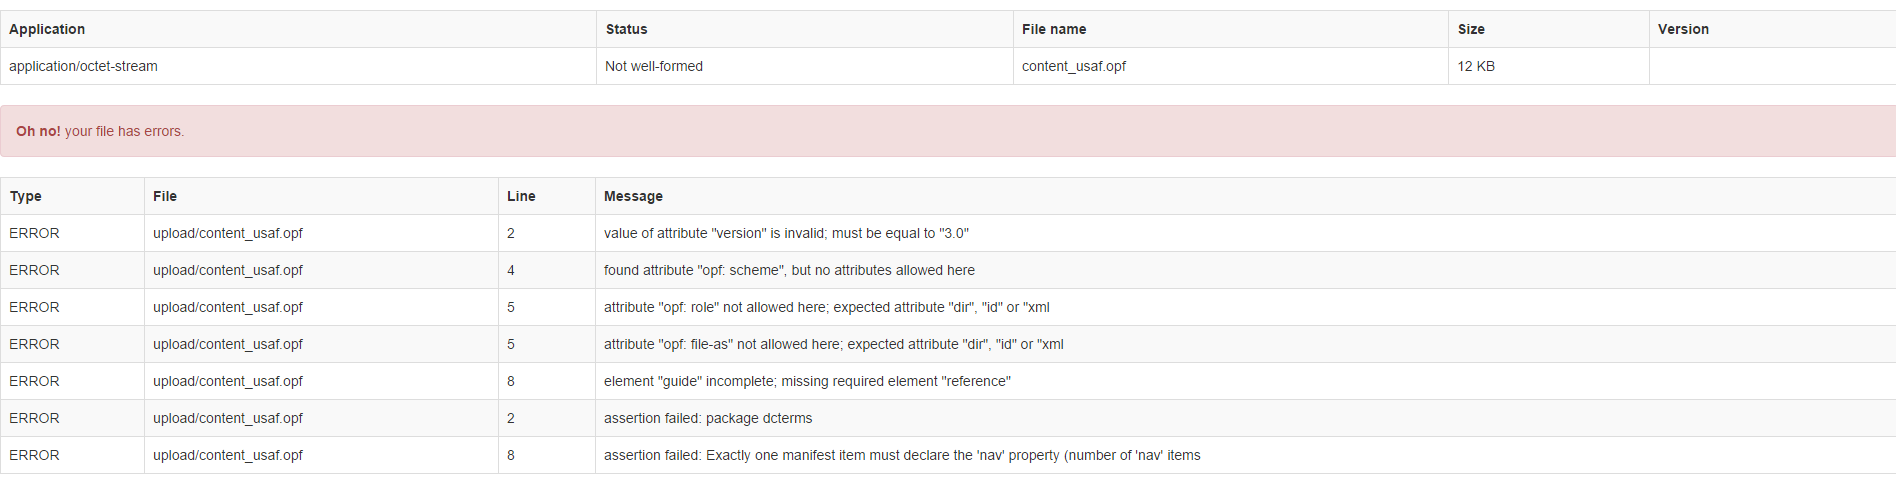Click the Not well-formed status cell
The height and width of the screenshot is (477, 1896).
tap(653, 66)
